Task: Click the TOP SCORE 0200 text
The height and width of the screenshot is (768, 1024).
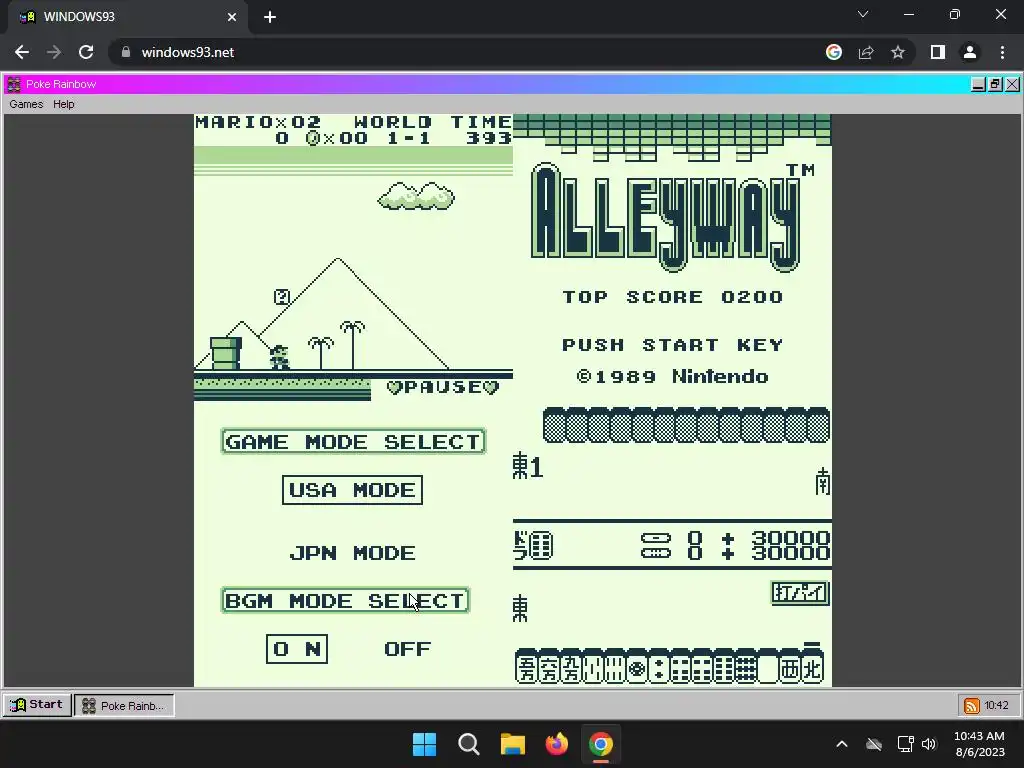Action: [673, 297]
